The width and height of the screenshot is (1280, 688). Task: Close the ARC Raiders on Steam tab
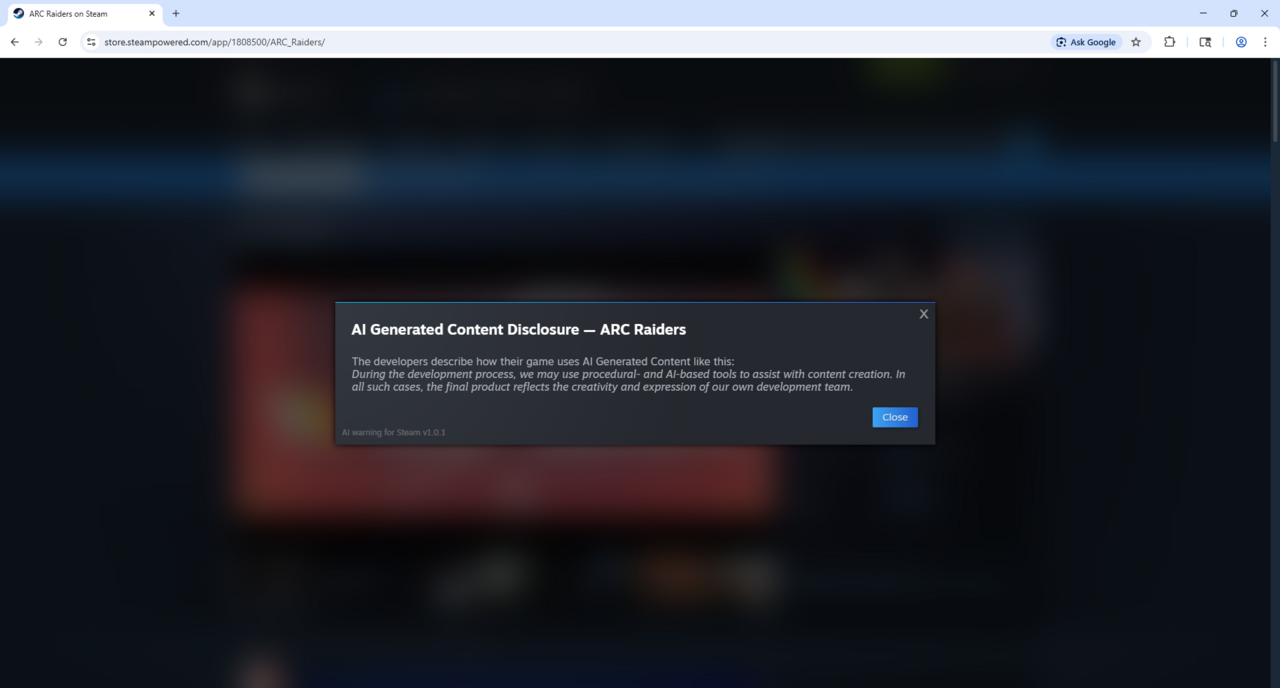click(x=152, y=14)
